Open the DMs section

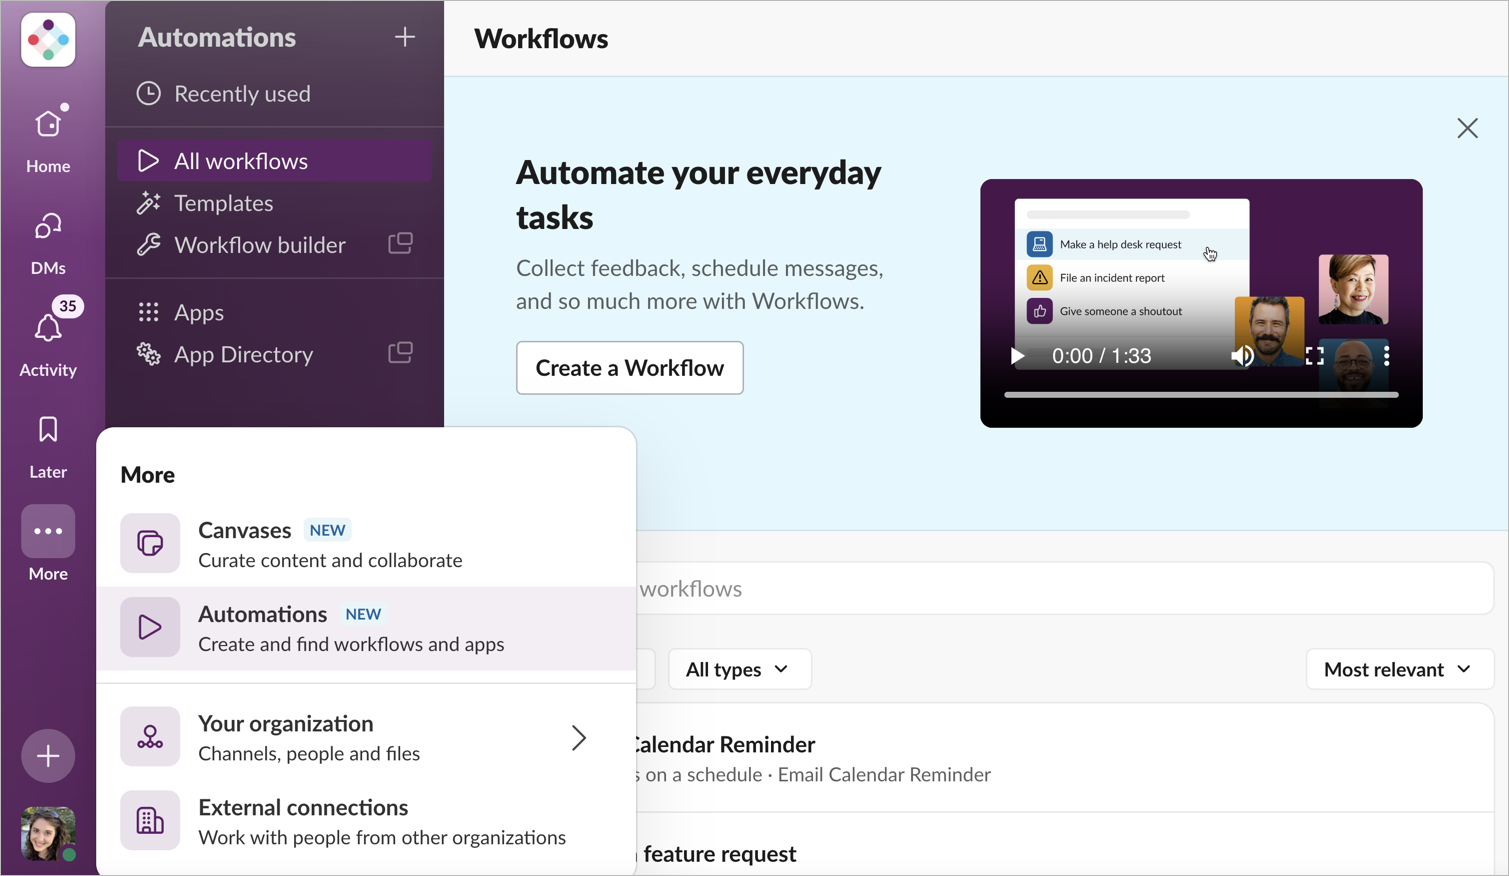click(48, 243)
